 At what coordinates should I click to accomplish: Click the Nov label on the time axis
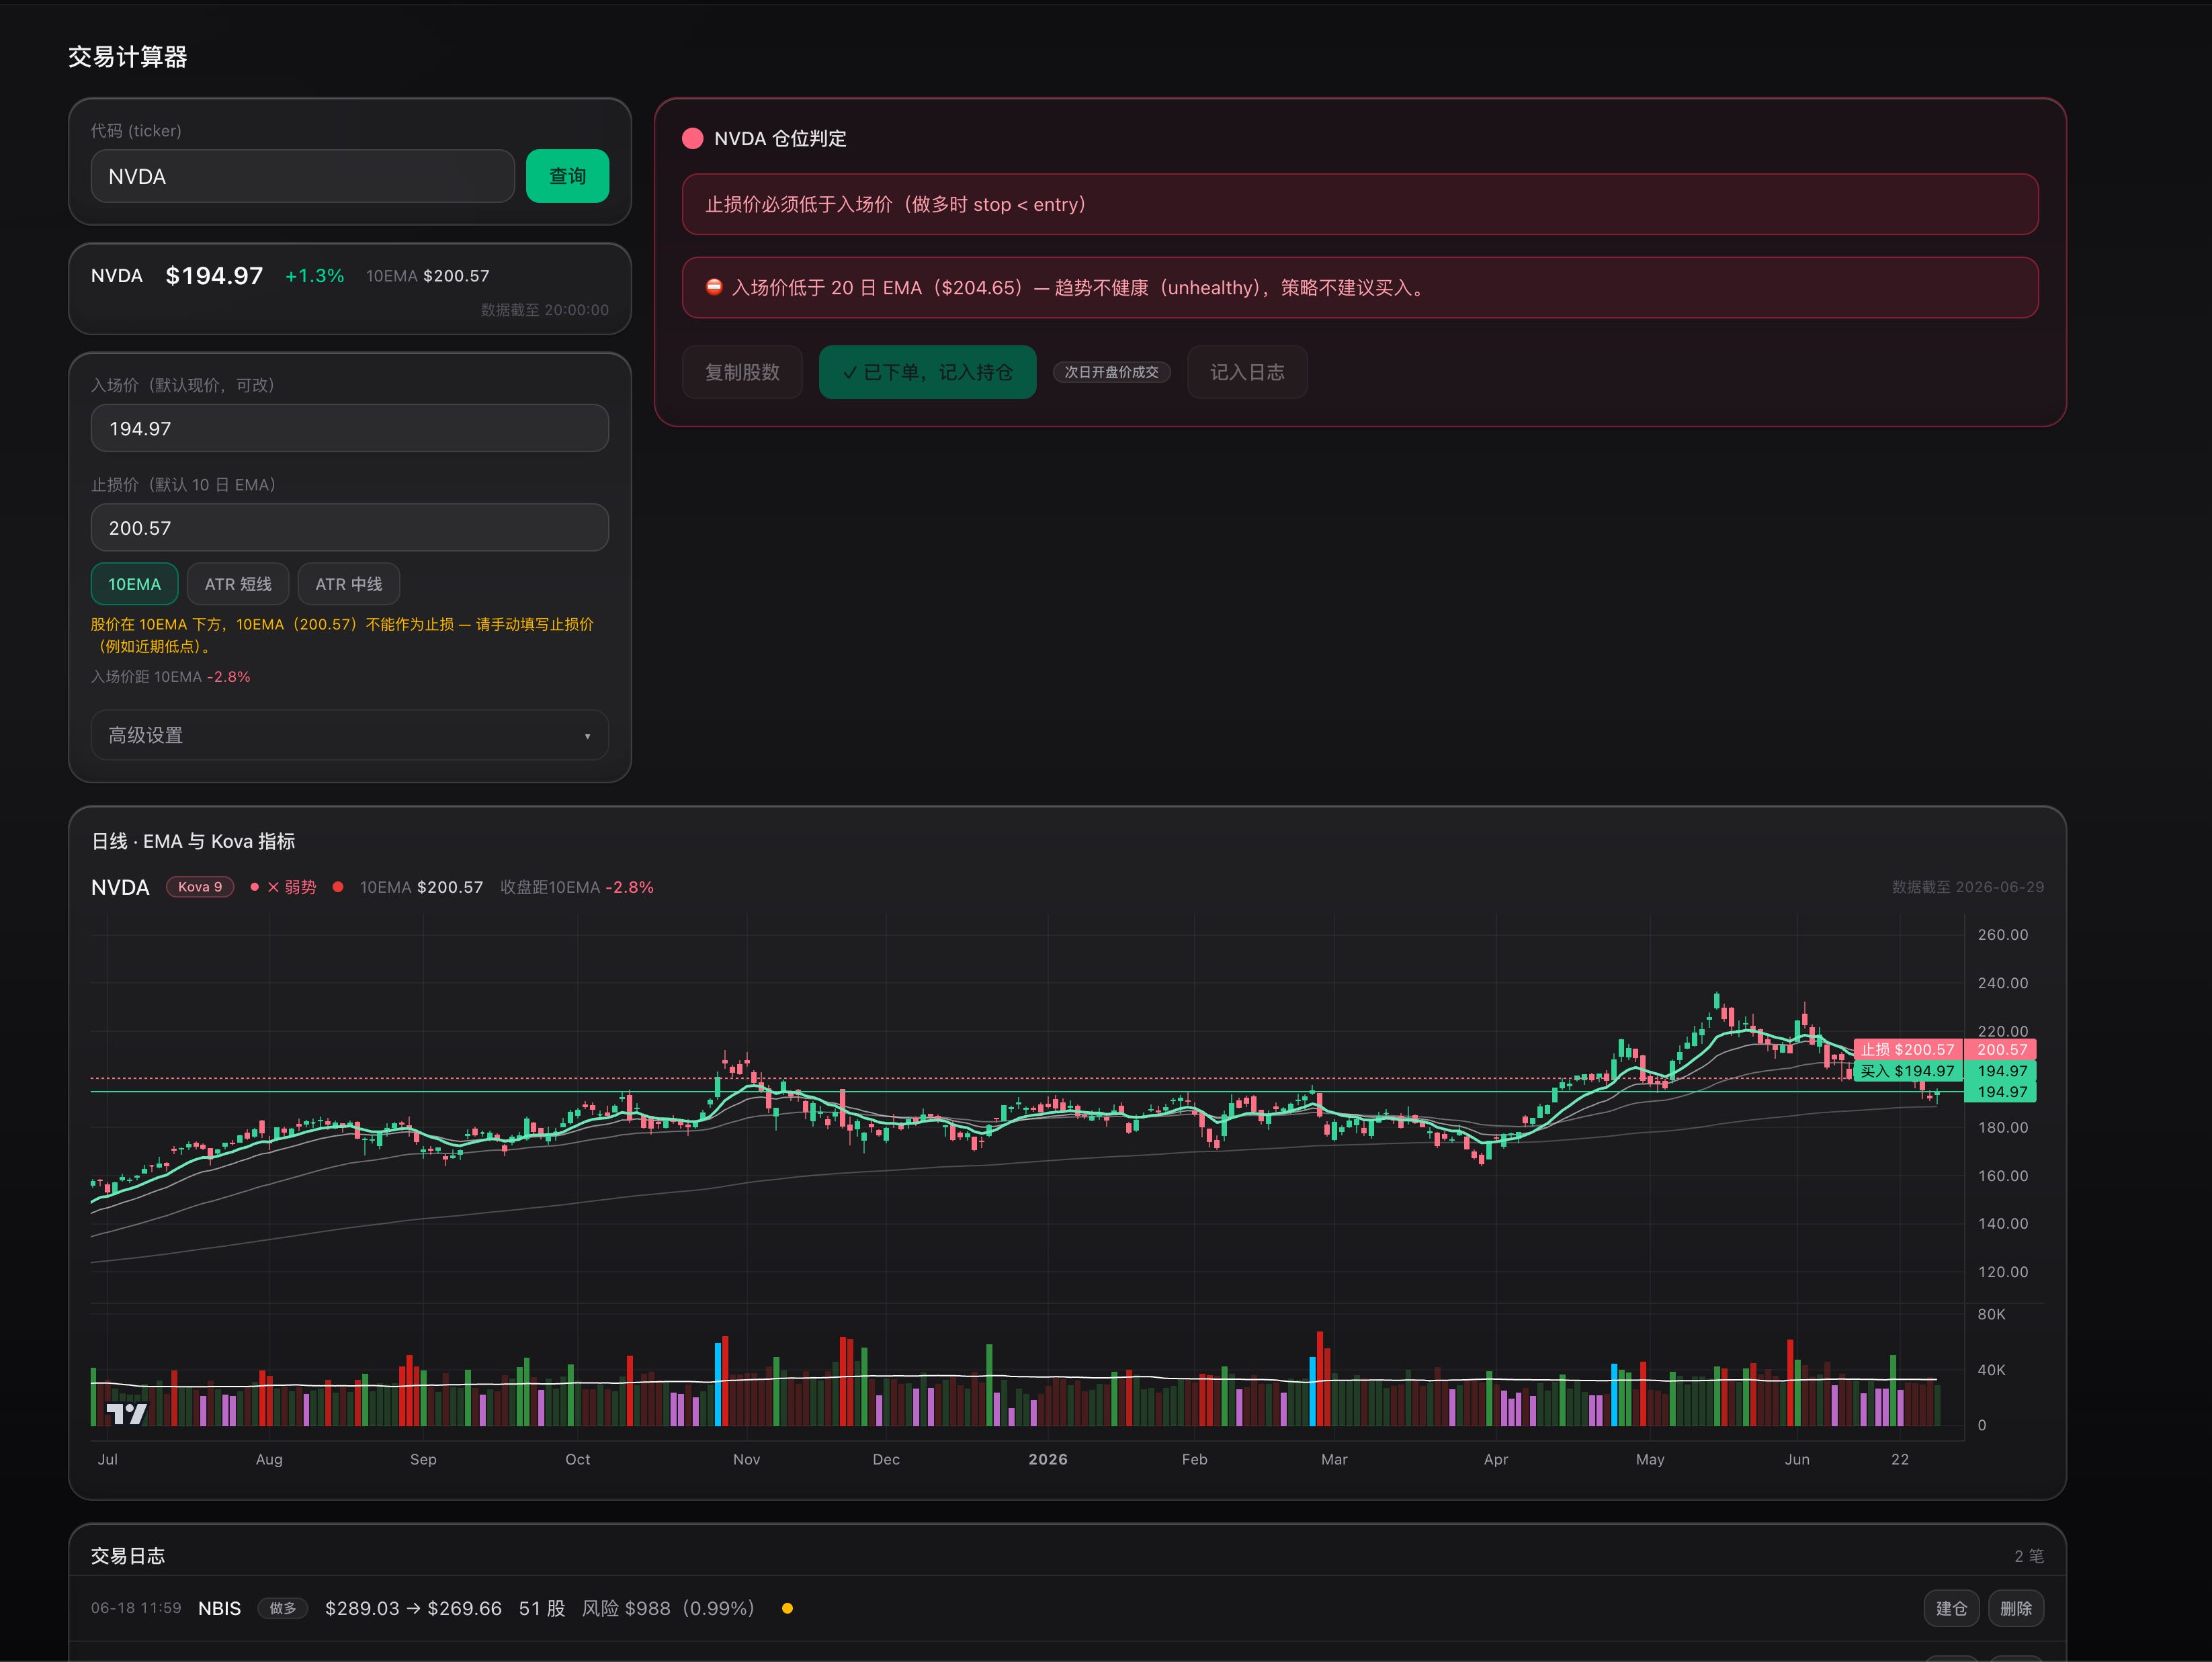point(746,1459)
